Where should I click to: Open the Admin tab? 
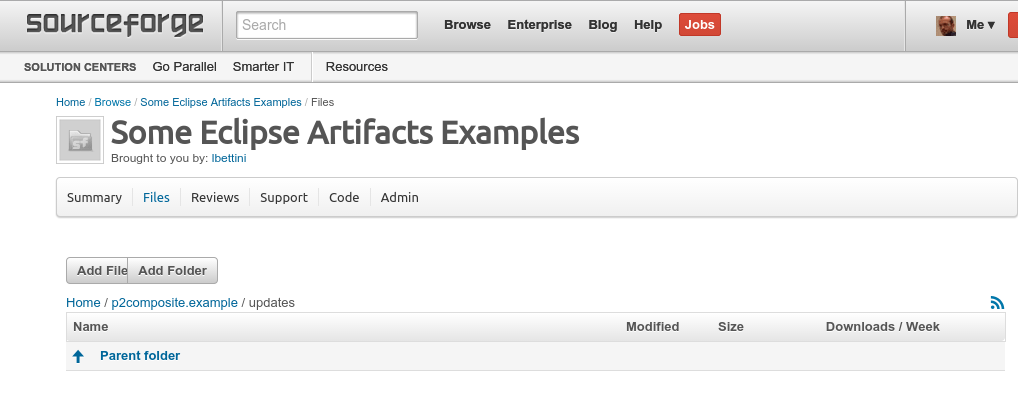tap(399, 198)
